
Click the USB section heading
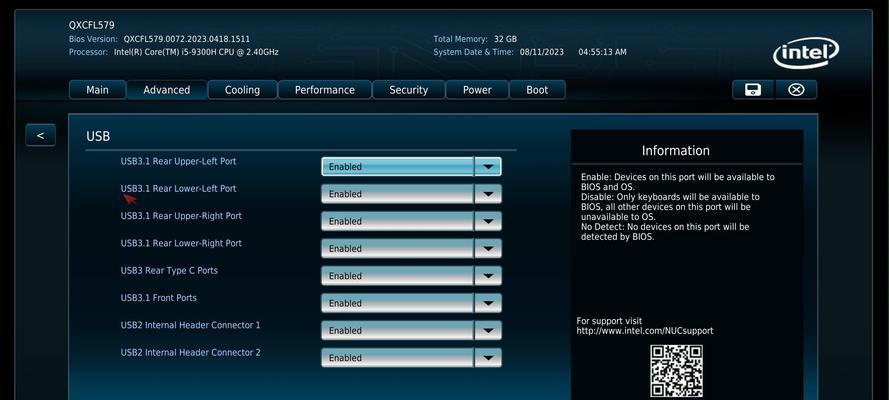pos(98,137)
